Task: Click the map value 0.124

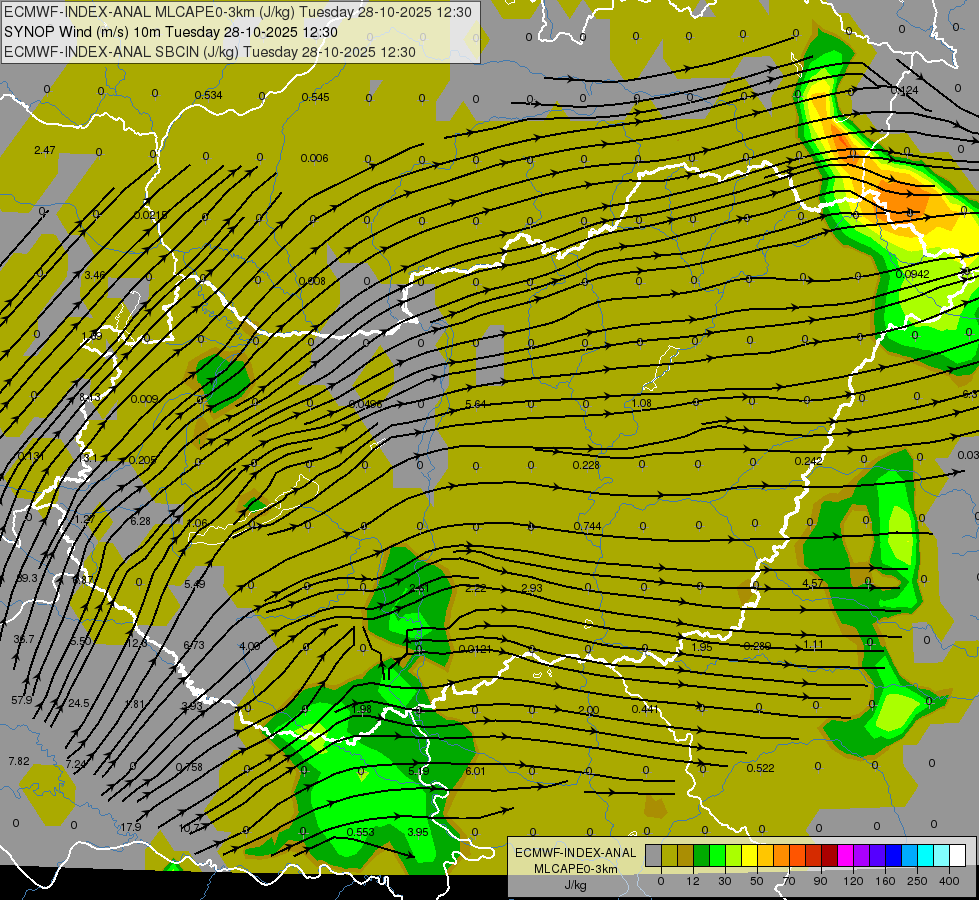Action: click(904, 91)
